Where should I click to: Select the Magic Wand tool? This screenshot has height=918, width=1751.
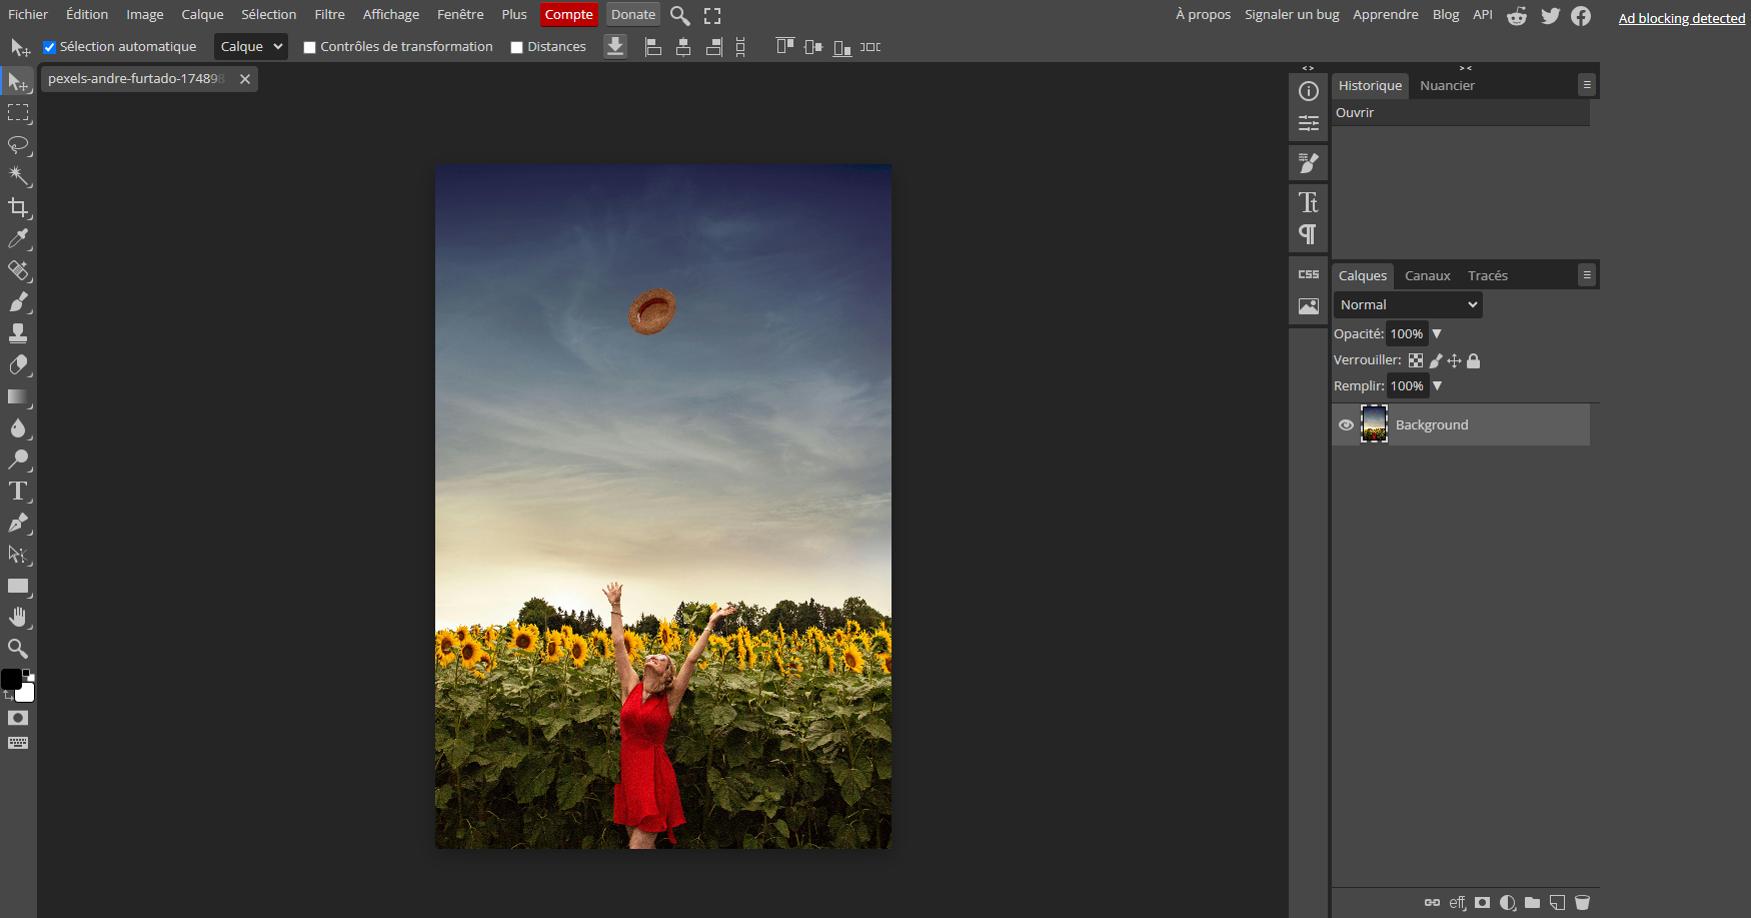[18, 176]
